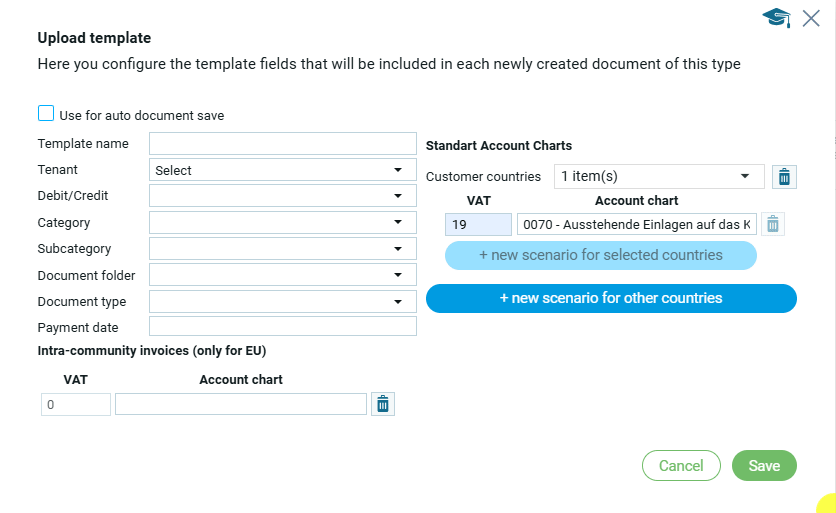Expand the Debit/Credit dropdown
Screen dimensions: 836x513
pyautogui.click(x=282, y=197)
